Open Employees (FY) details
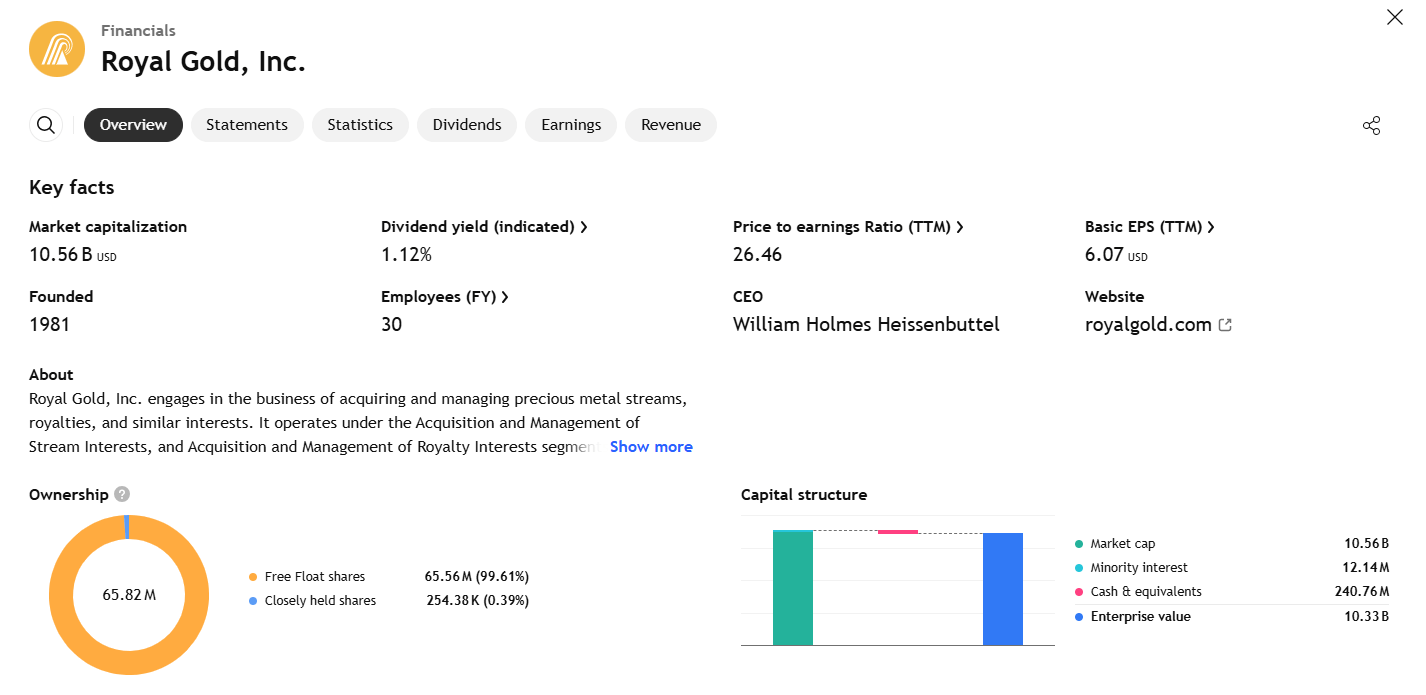The width and height of the screenshot is (1426, 695). (x=445, y=297)
